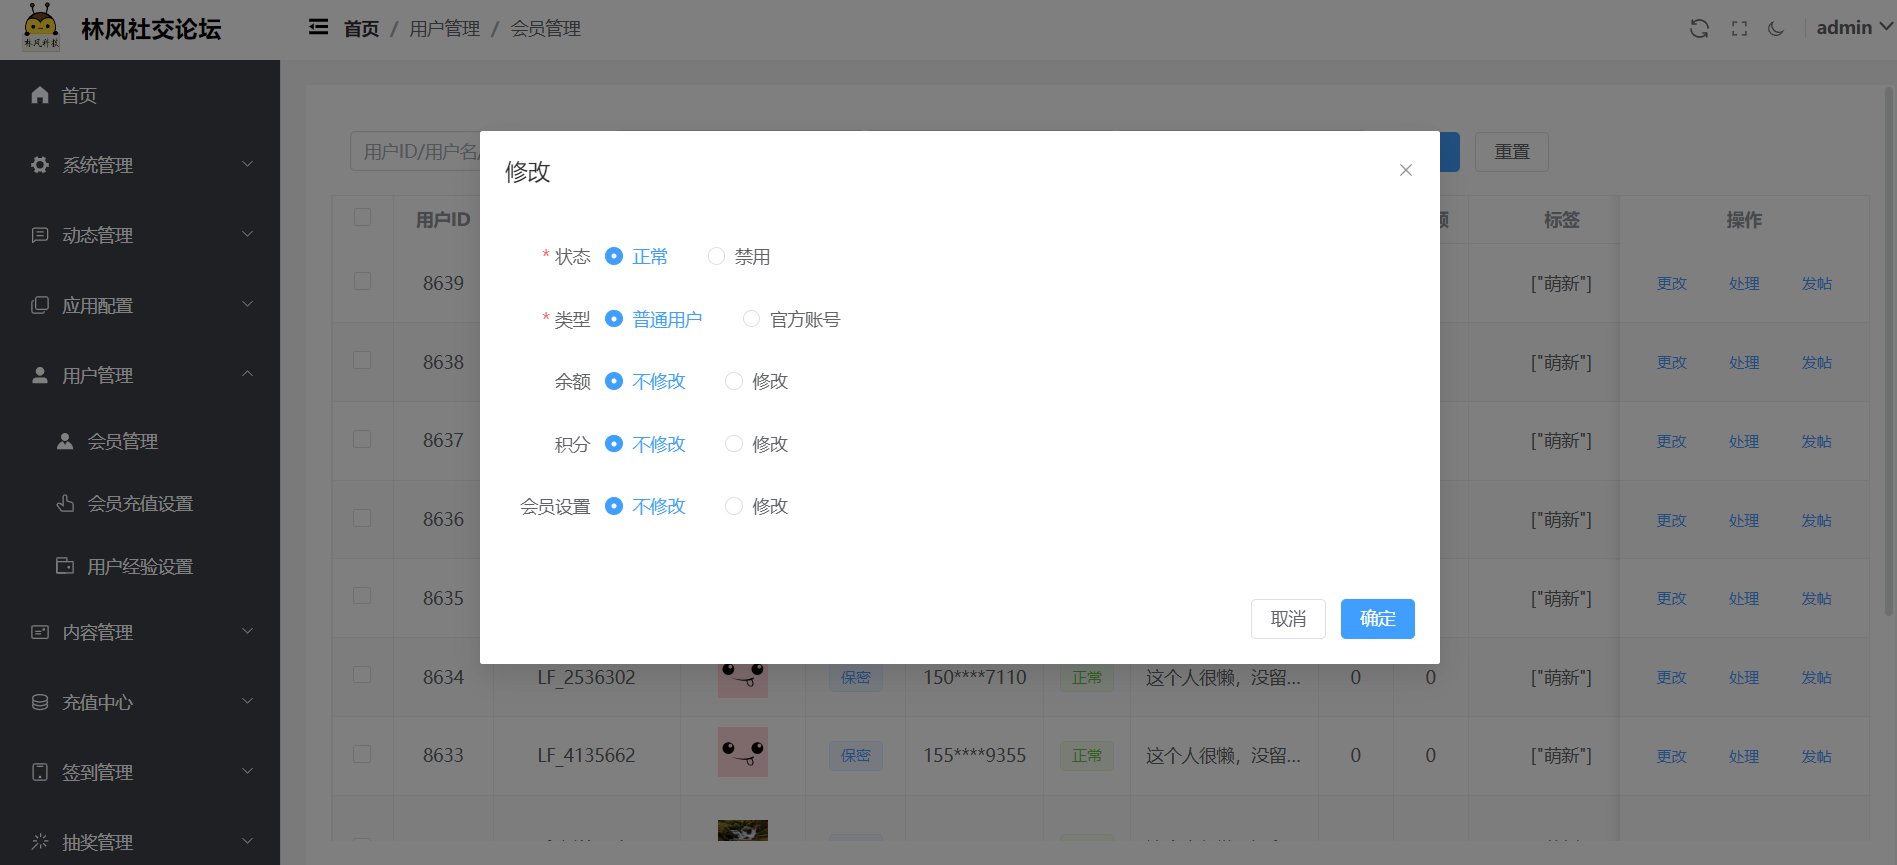Viewport: 1897px width, 865px height.
Task: Check the select-all header checkbox
Action: pos(362,217)
